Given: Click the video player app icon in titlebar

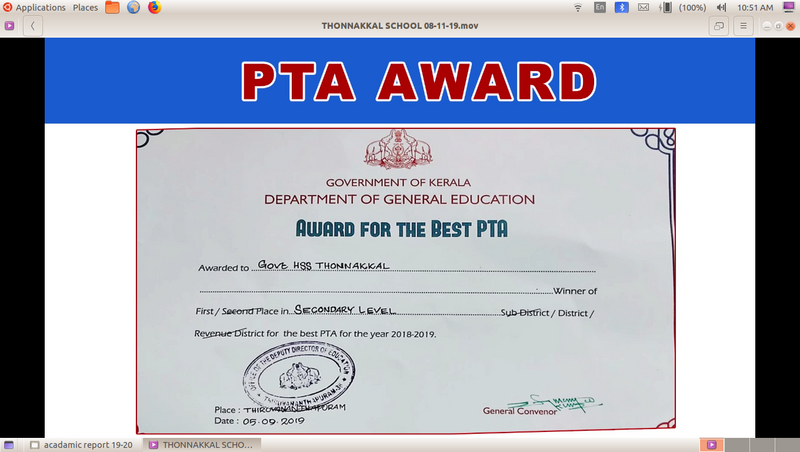Looking at the screenshot, I should (9, 26).
